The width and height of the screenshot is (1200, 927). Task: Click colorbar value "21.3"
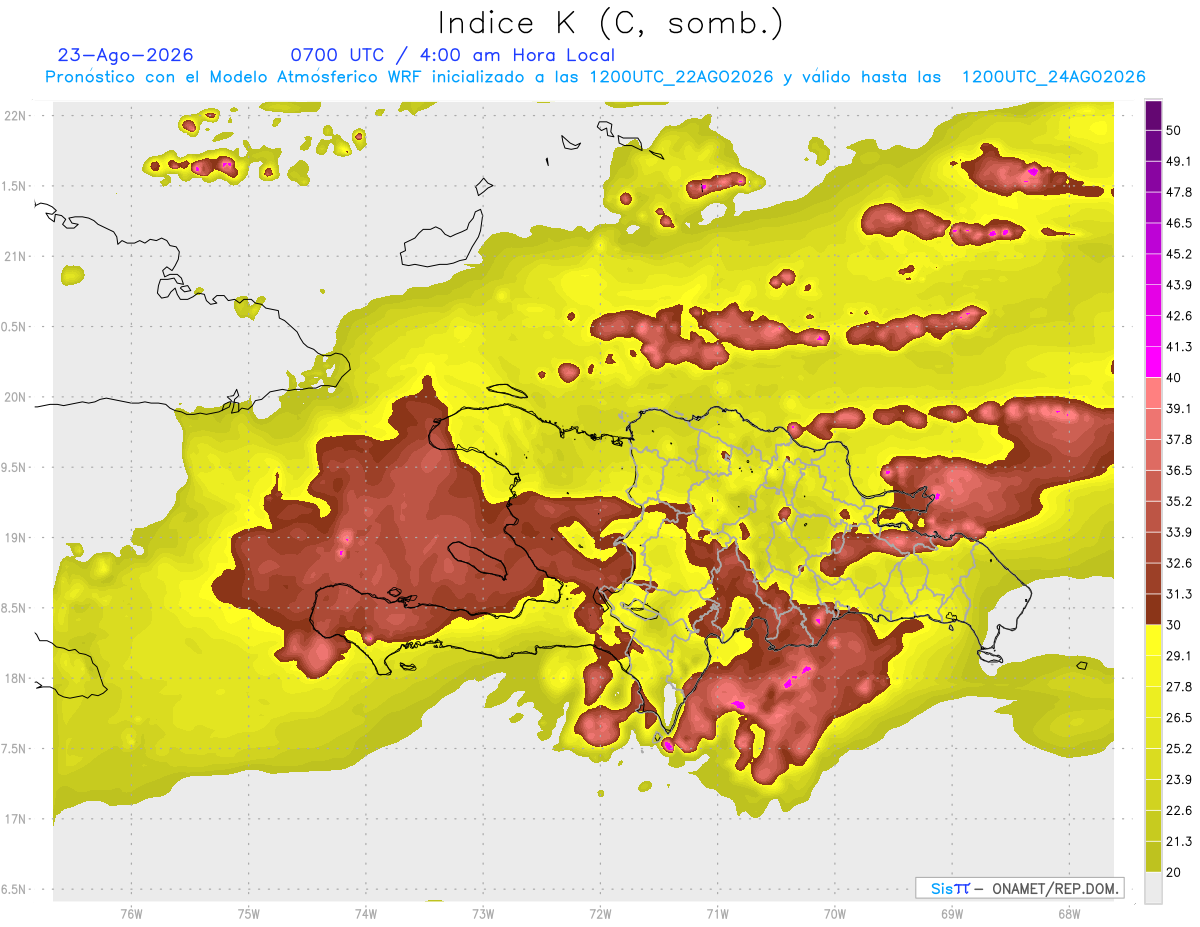tap(1179, 842)
